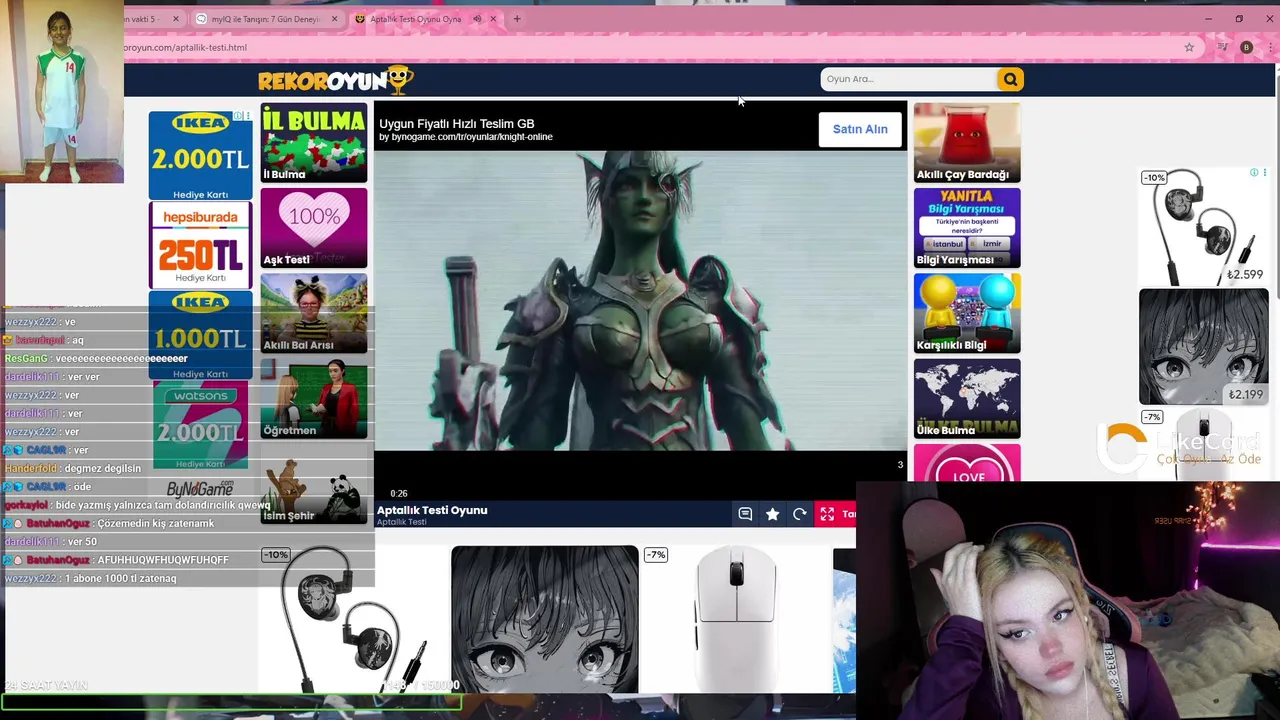Click the Aptallık Testi Oyunu title text
The image size is (1280, 720).
[x=432, y=510]
